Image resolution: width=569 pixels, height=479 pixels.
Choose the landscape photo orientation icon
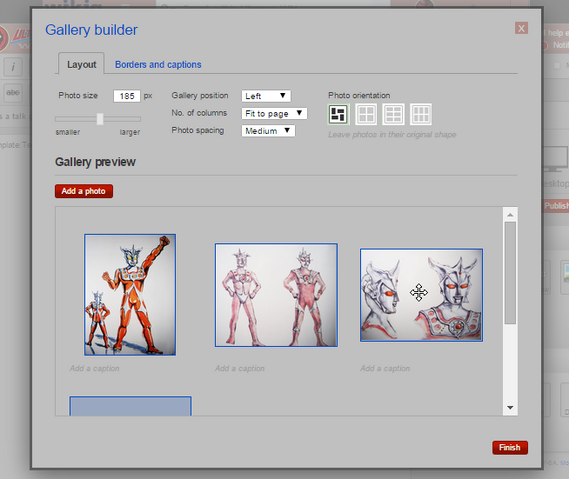(x=393, y=114)
